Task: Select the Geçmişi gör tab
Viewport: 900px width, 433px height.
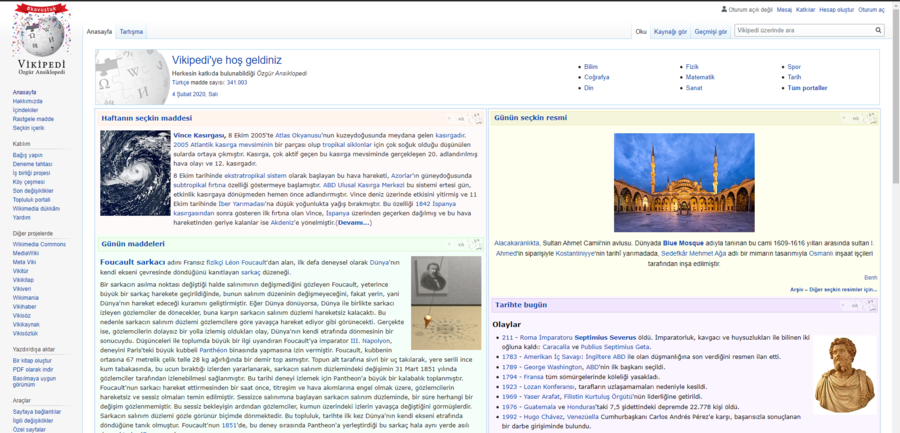Action: 710,32
